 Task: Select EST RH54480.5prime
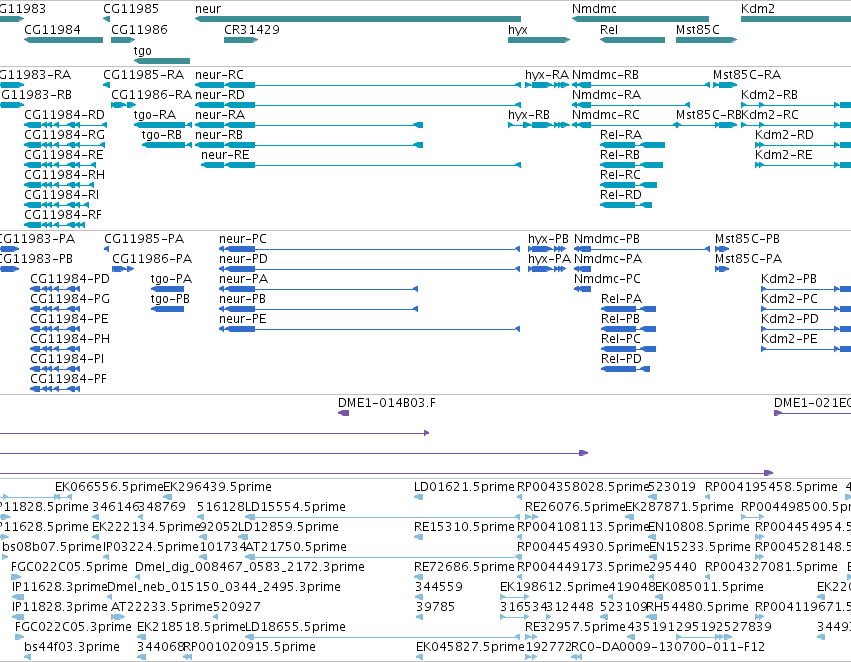(651, 617)
